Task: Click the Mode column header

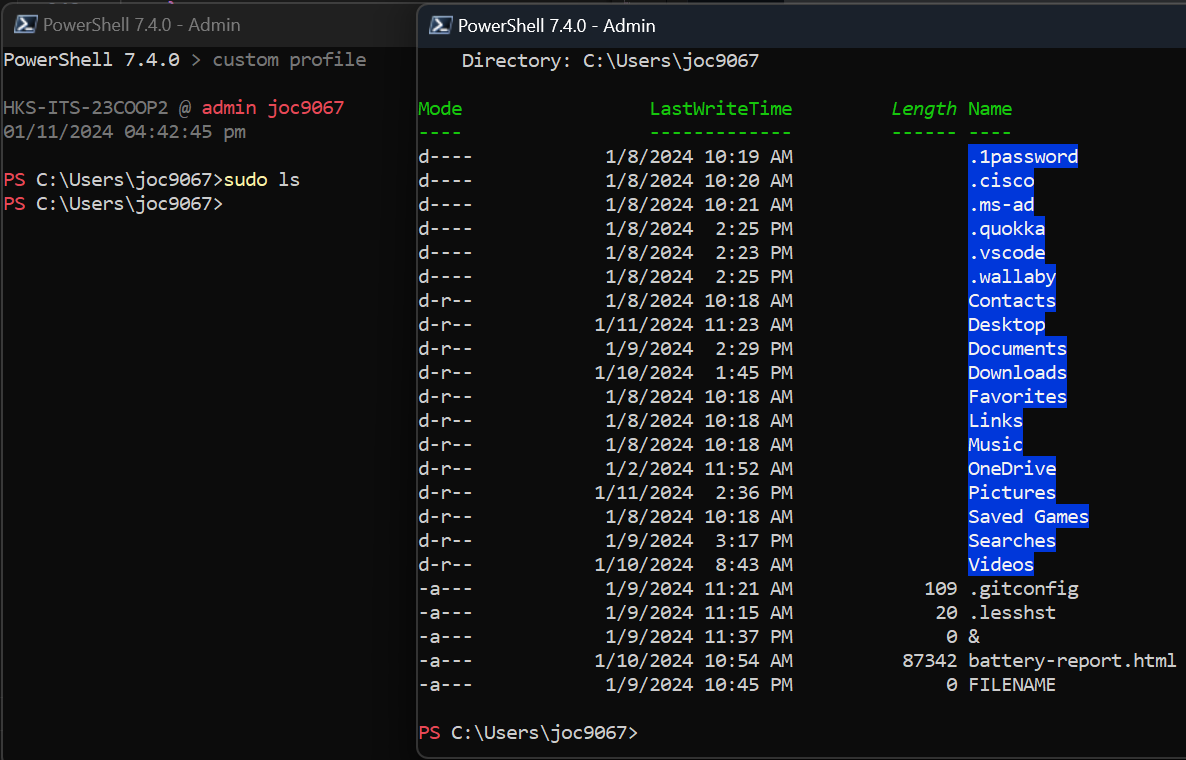Action: [x=440, y=109]
